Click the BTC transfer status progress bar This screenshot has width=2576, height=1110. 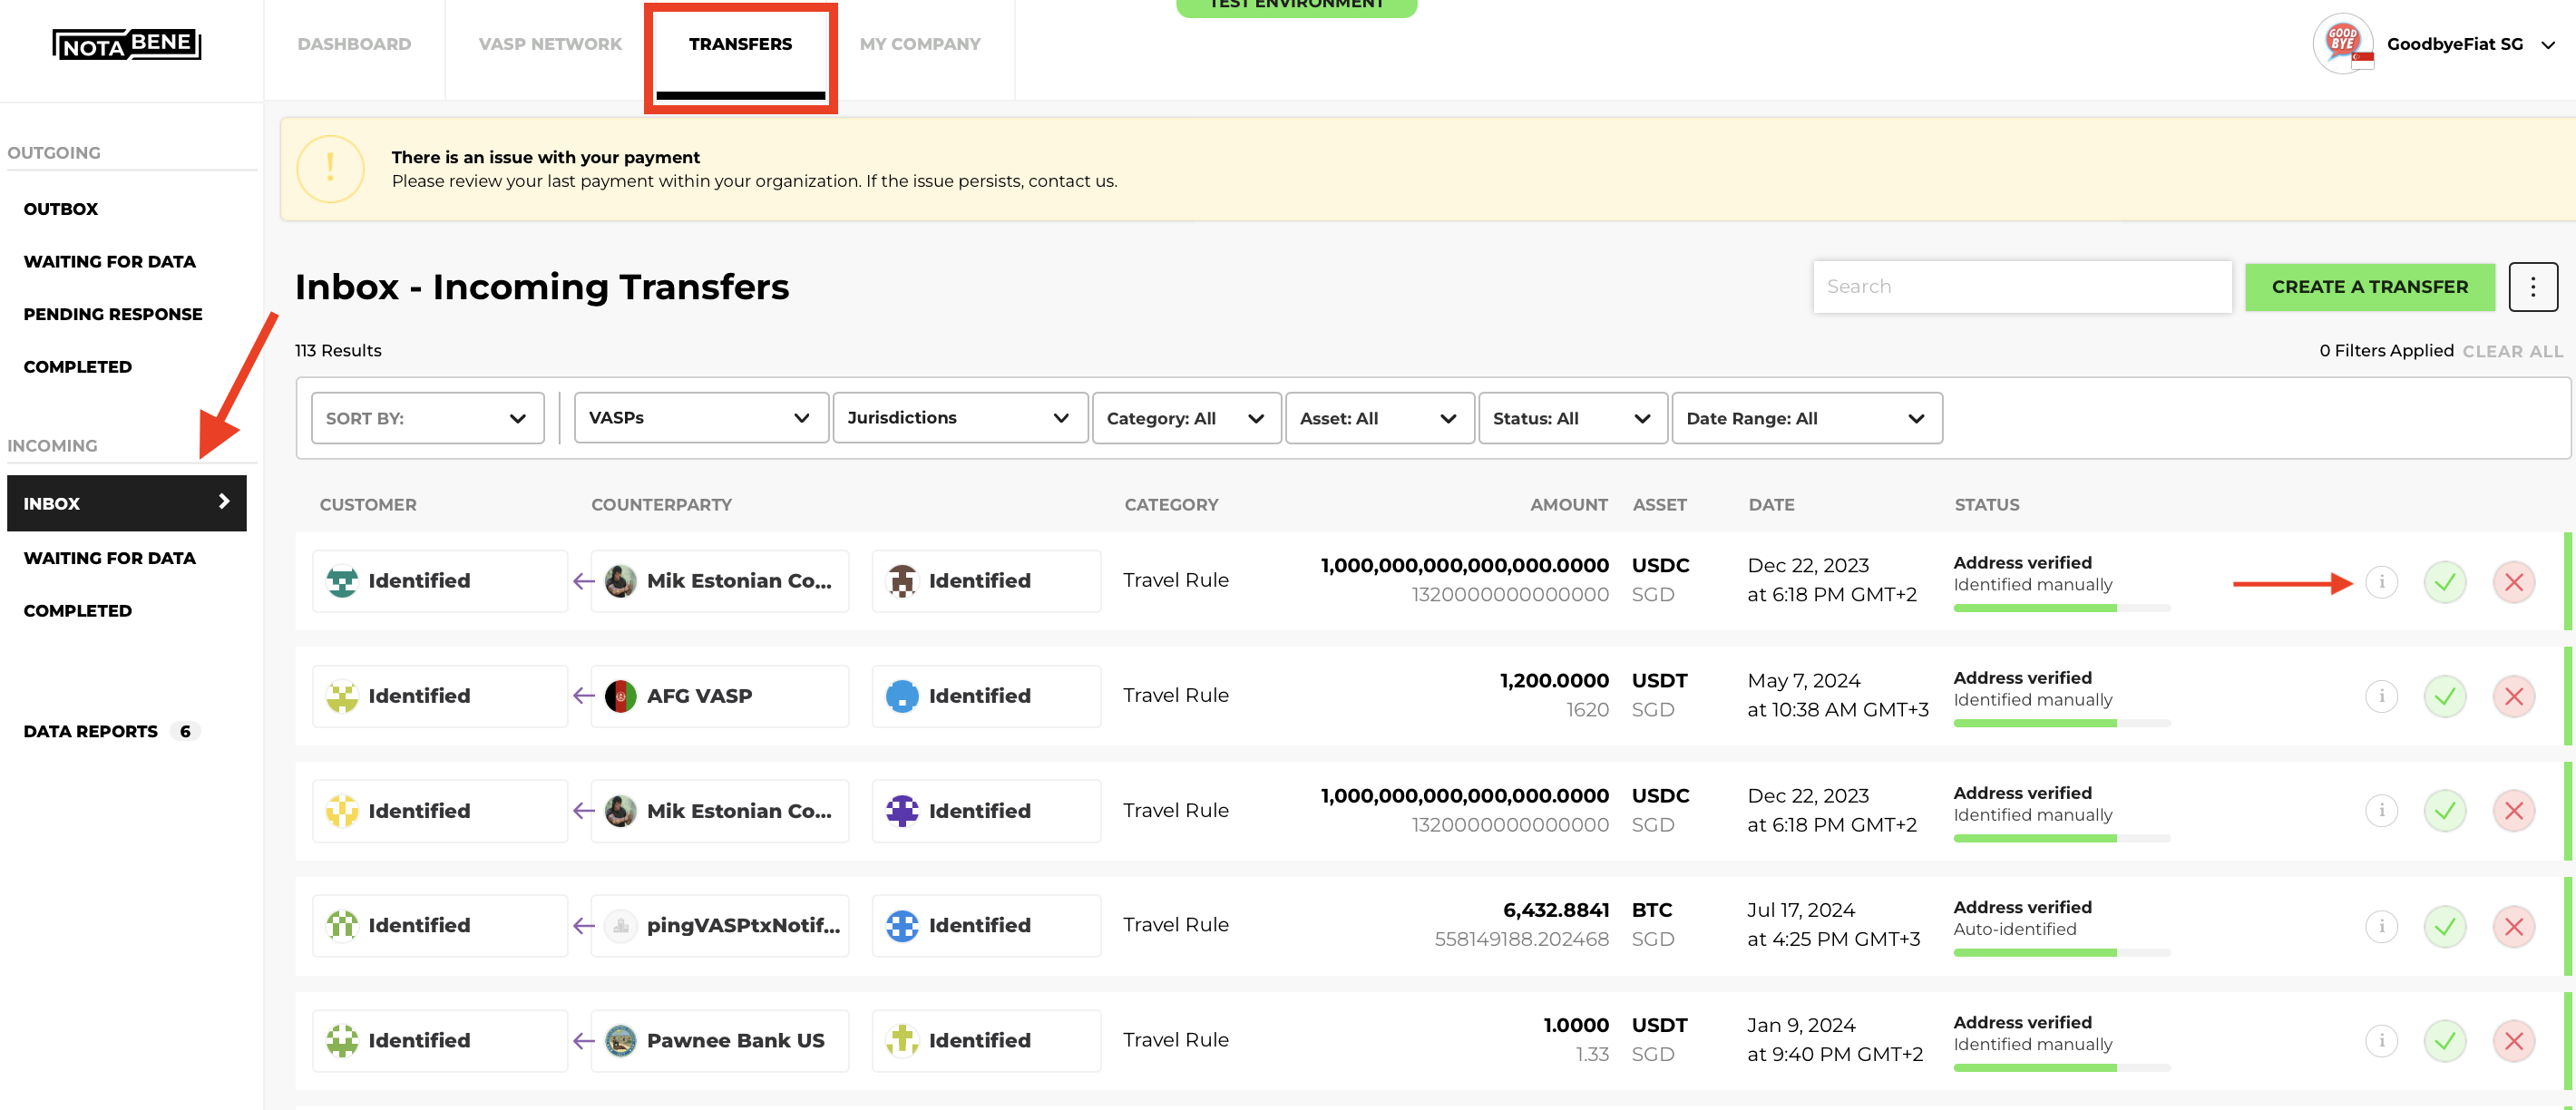[2061, 953]
